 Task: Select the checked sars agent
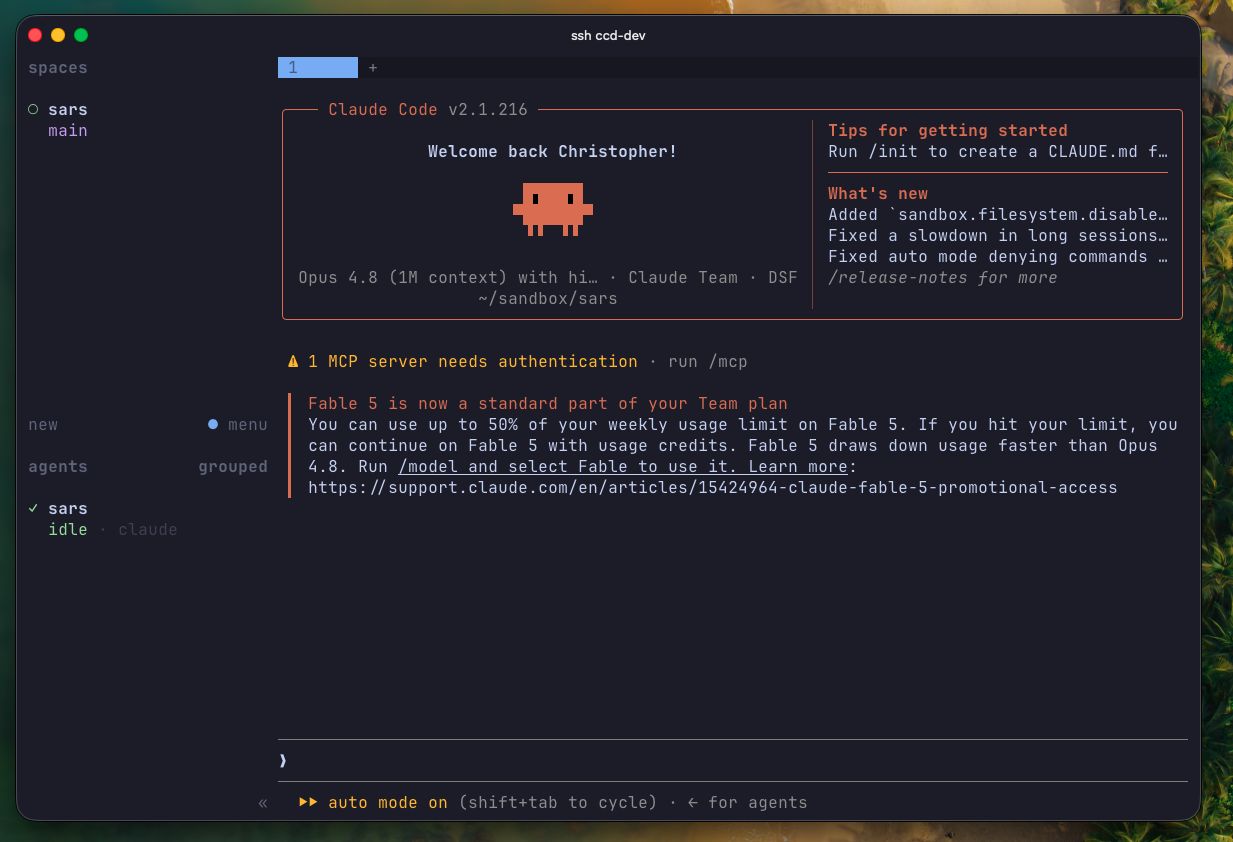pyautogui.click(x=68, y=509)
